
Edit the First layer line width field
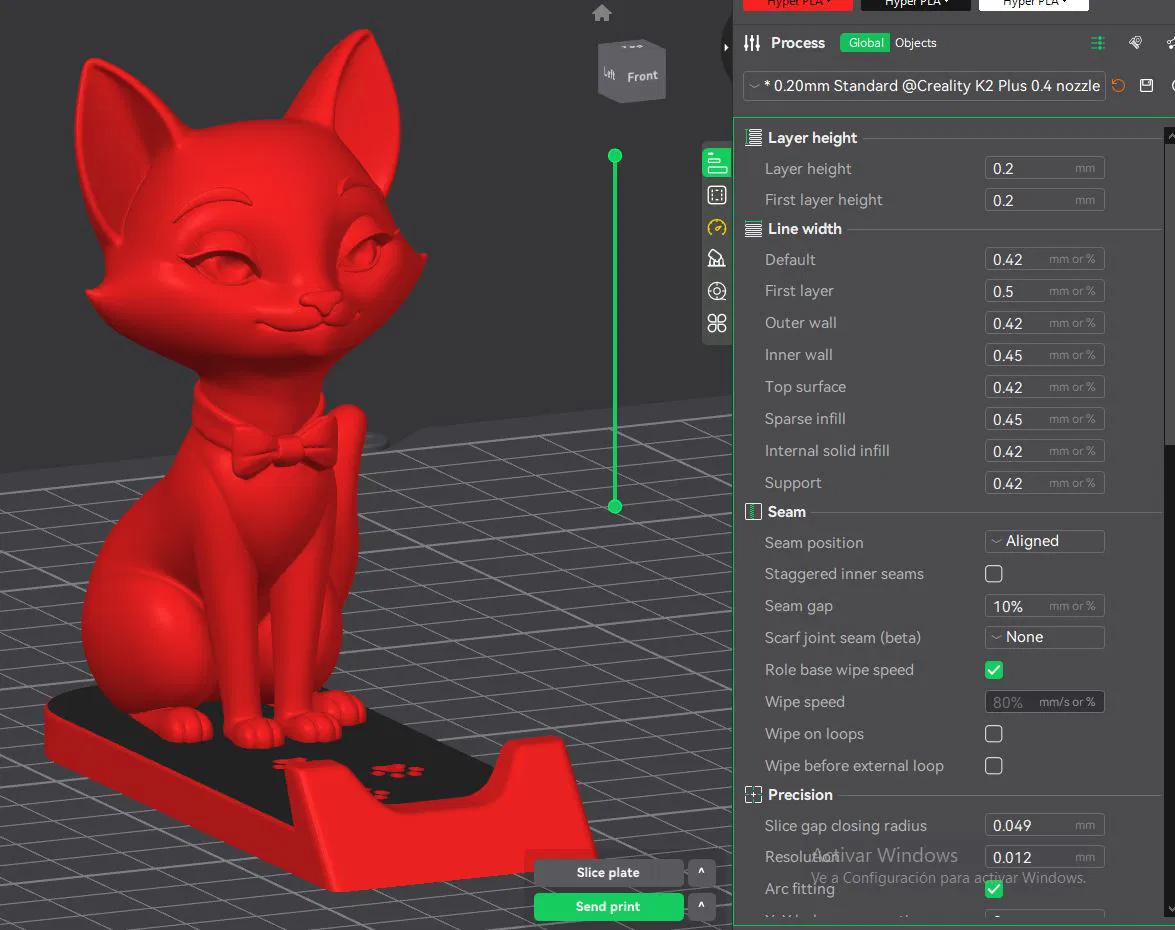coord(1045,291)
